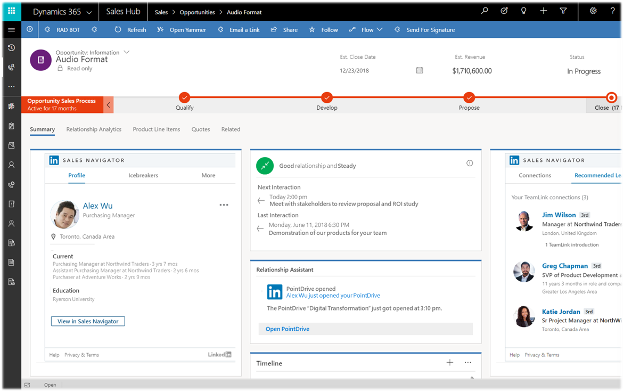Expand the Flow command dropdown
The width and height of the screenshot is (624, 392).
pyautogui.click(x=380, y=30)
